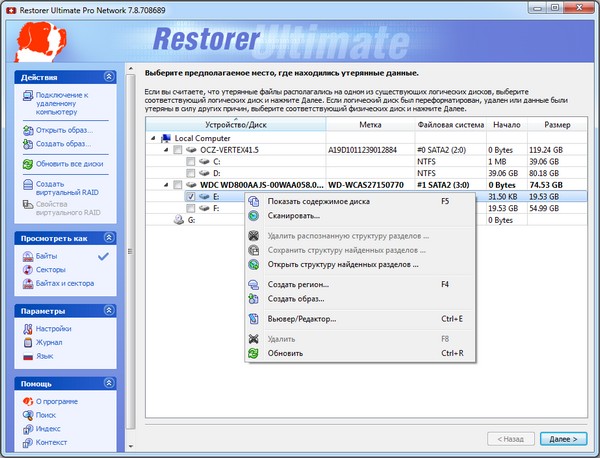Click the G: optical drive icon
600x458 pixels.
click(x=179, y=220)
